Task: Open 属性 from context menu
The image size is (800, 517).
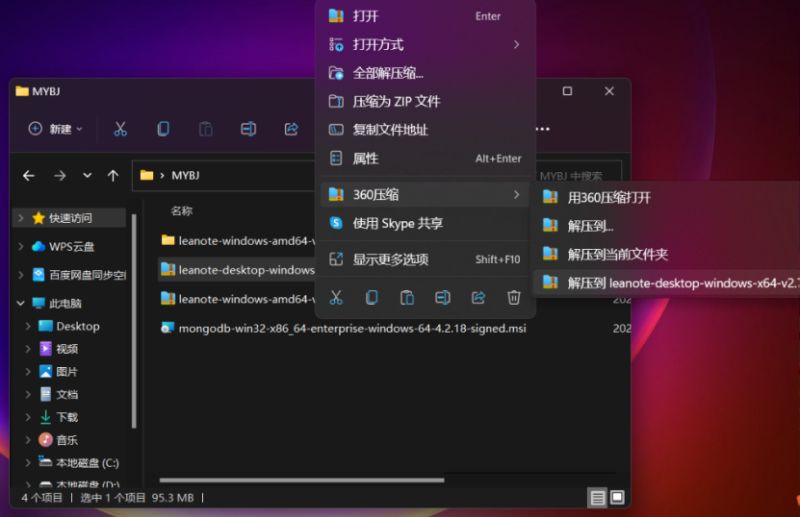Action: [x=425, y=158]
